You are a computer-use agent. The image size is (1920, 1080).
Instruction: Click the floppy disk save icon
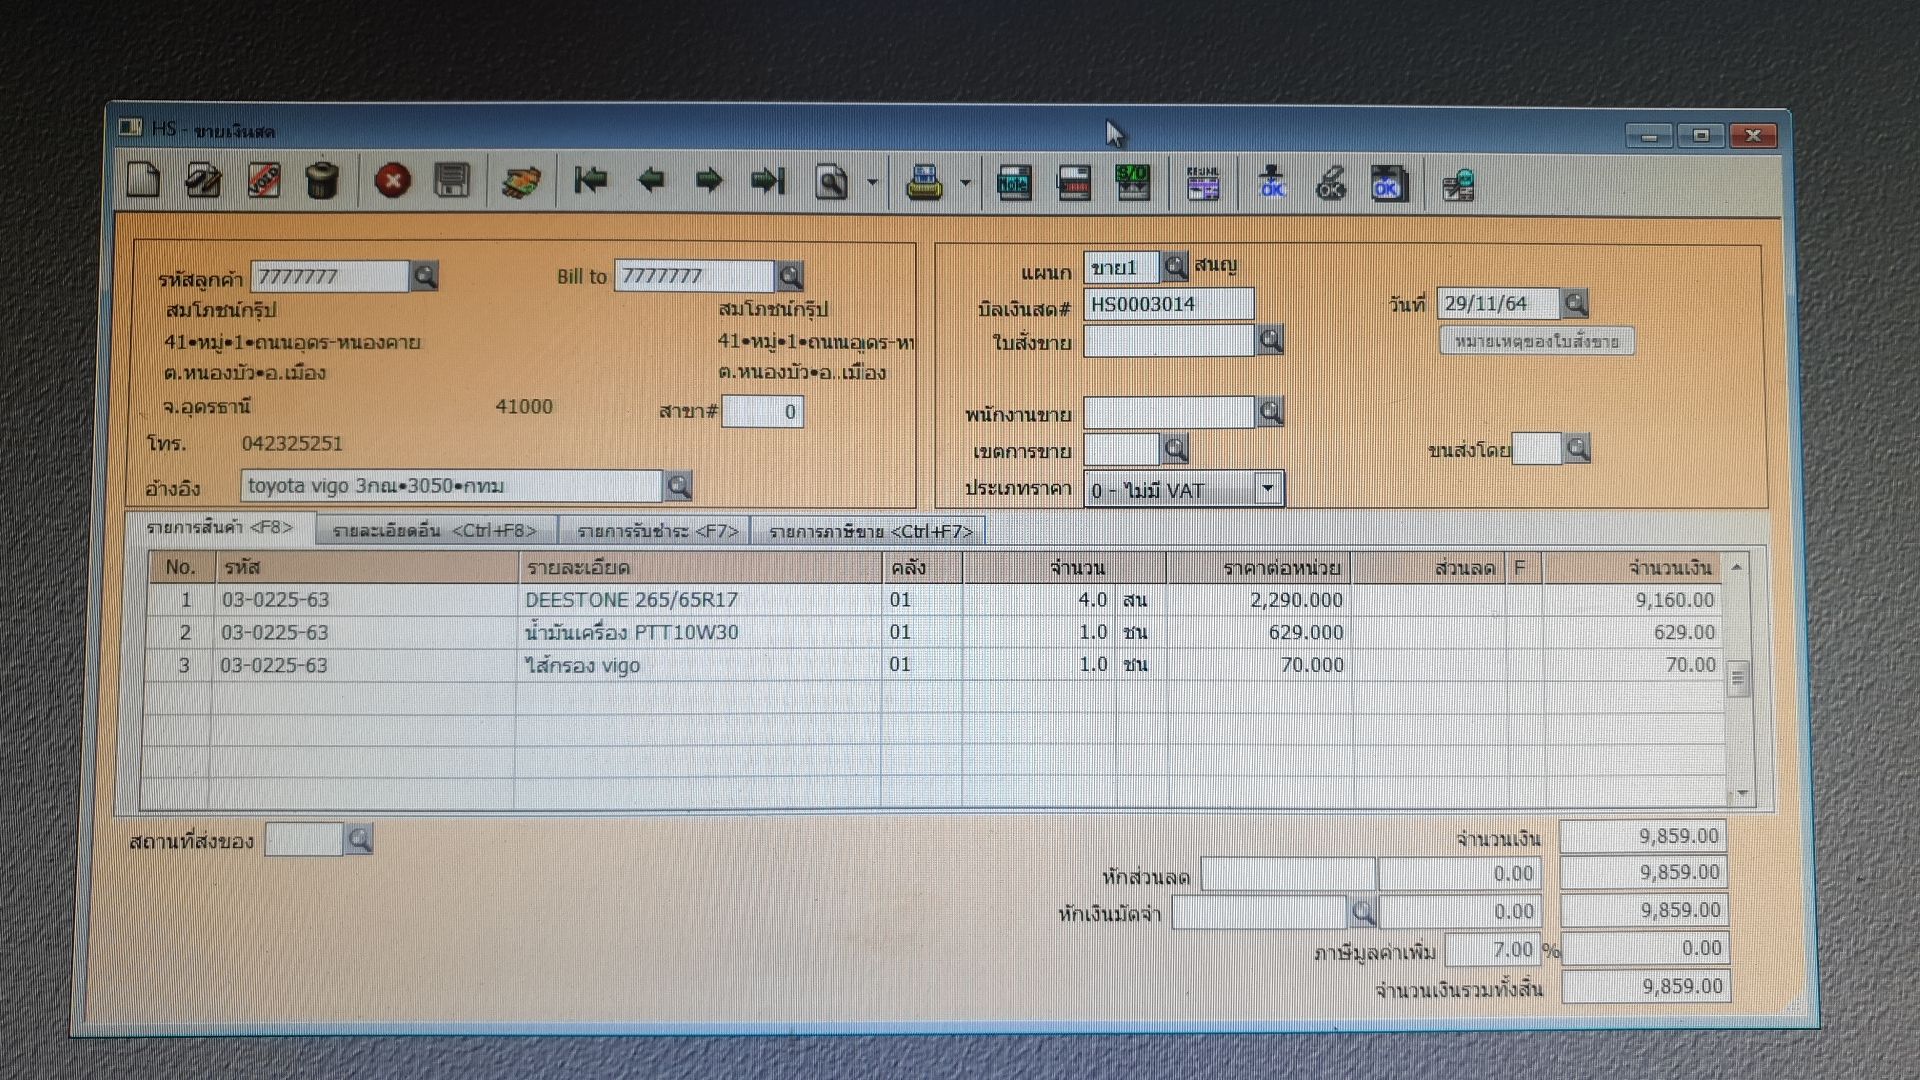[452, 181]
